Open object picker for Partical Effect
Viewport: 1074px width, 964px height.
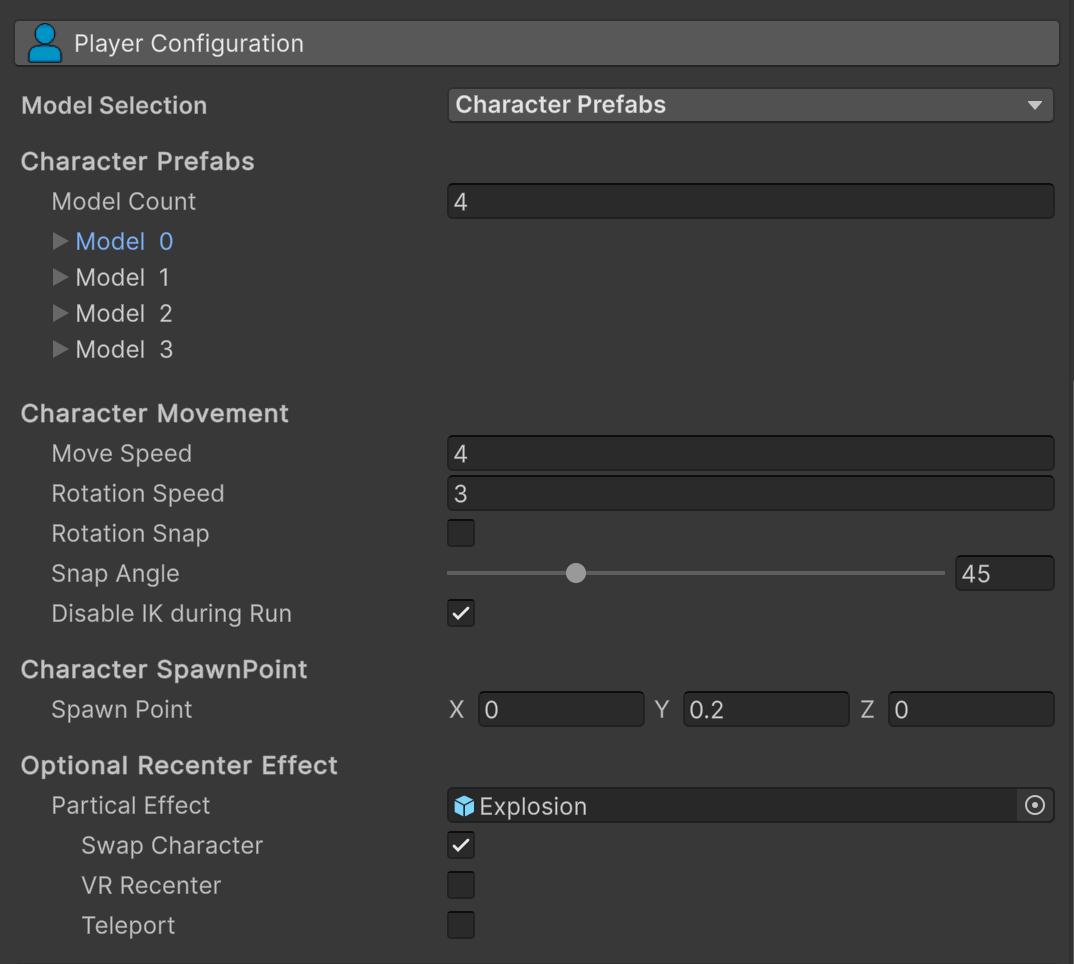click(1035, 806)
